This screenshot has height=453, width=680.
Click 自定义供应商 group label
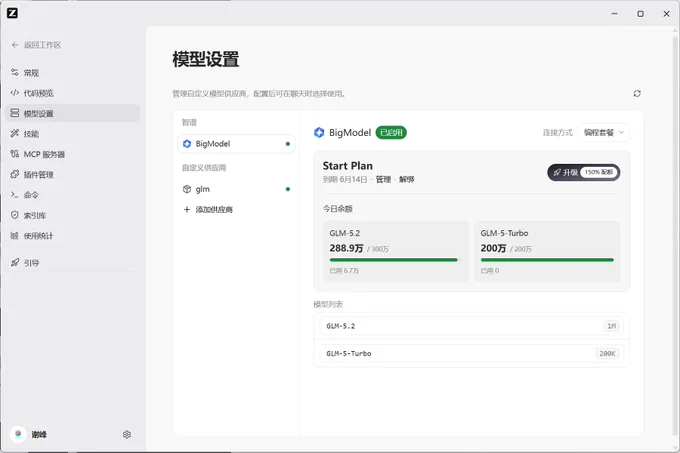(204, 168)
